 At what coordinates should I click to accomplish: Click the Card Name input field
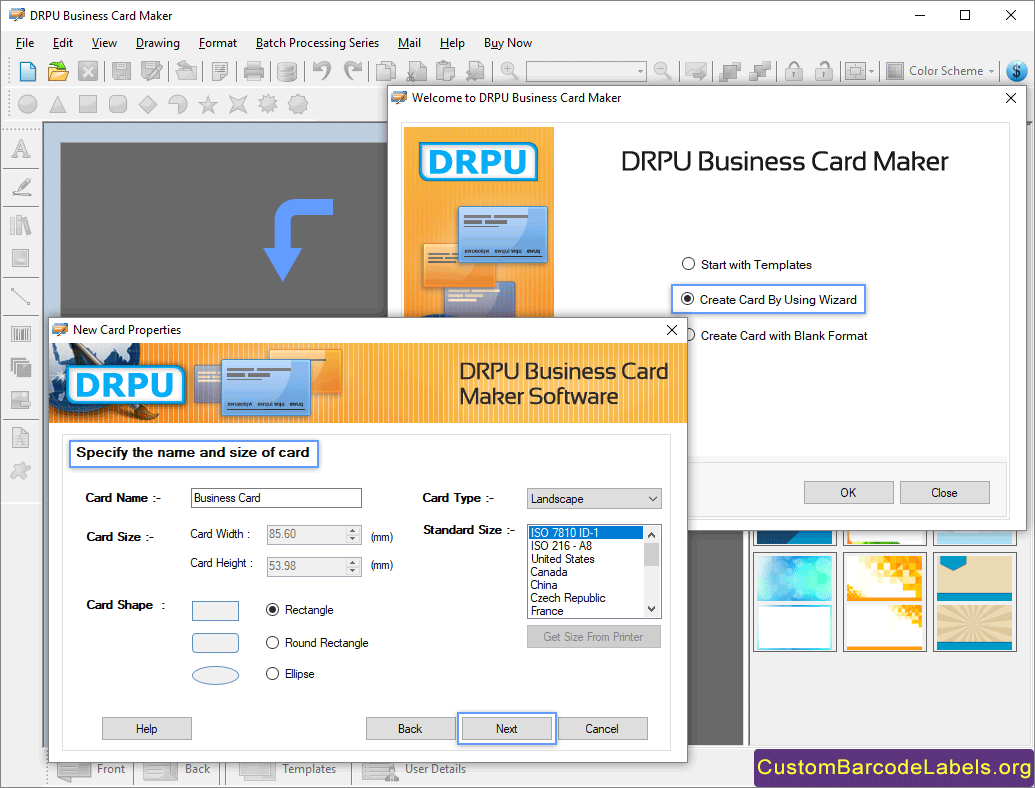coord(276,498)
